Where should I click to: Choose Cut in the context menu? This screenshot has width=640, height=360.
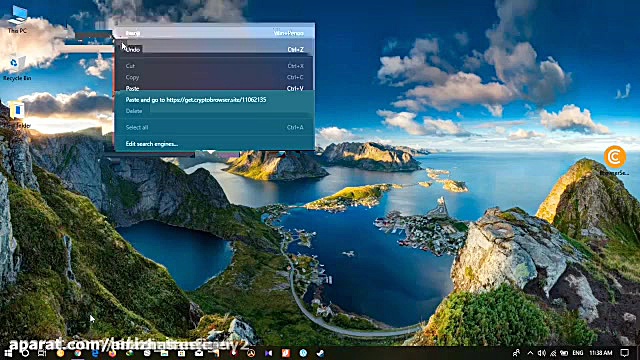pyautogui.click(x=215, y=66)
